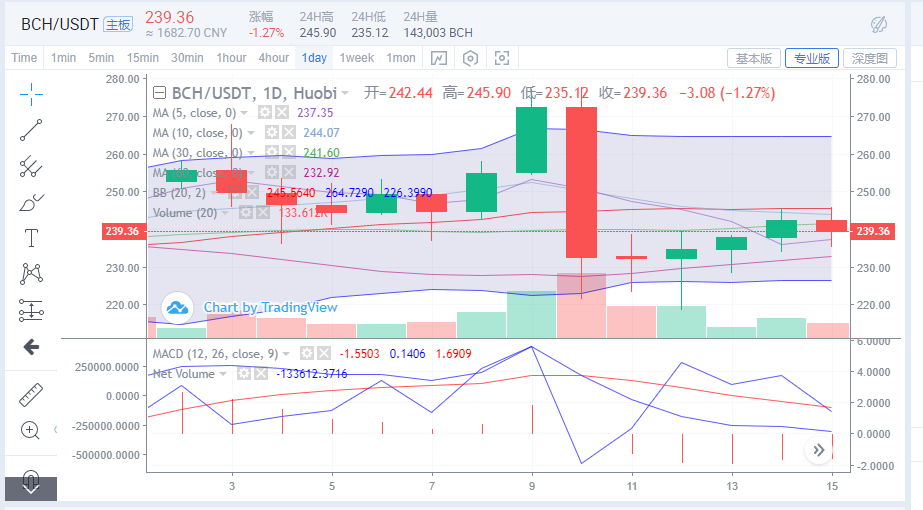Select the ruler measure tool
Image resolution: width=923 pixels, height=510 pixels.
coord(31,395)
